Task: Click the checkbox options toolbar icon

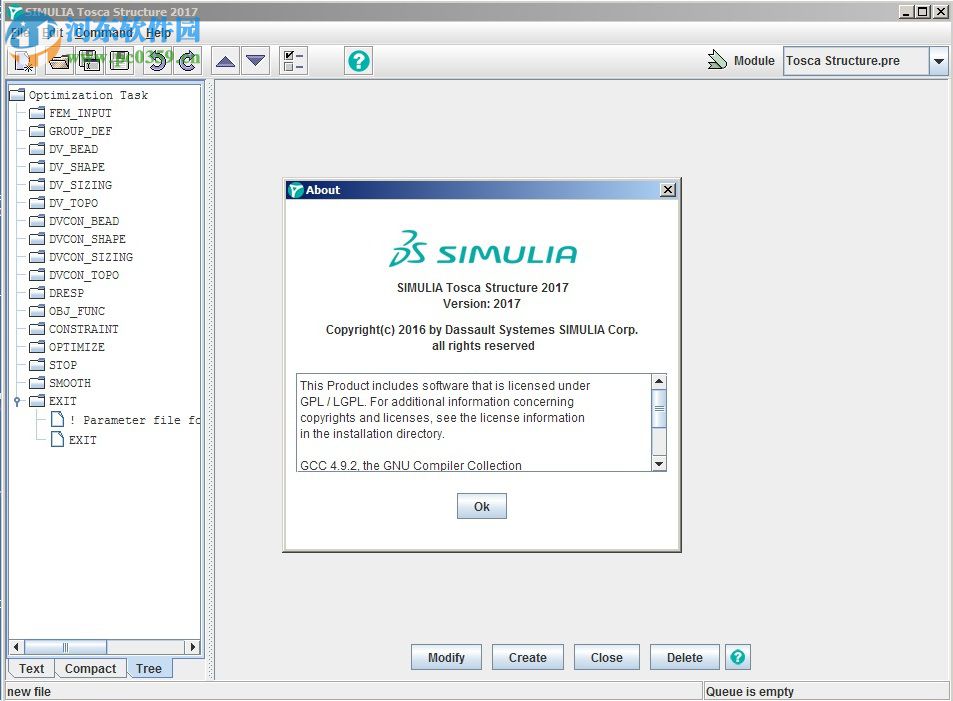Action: coord(292,61)
